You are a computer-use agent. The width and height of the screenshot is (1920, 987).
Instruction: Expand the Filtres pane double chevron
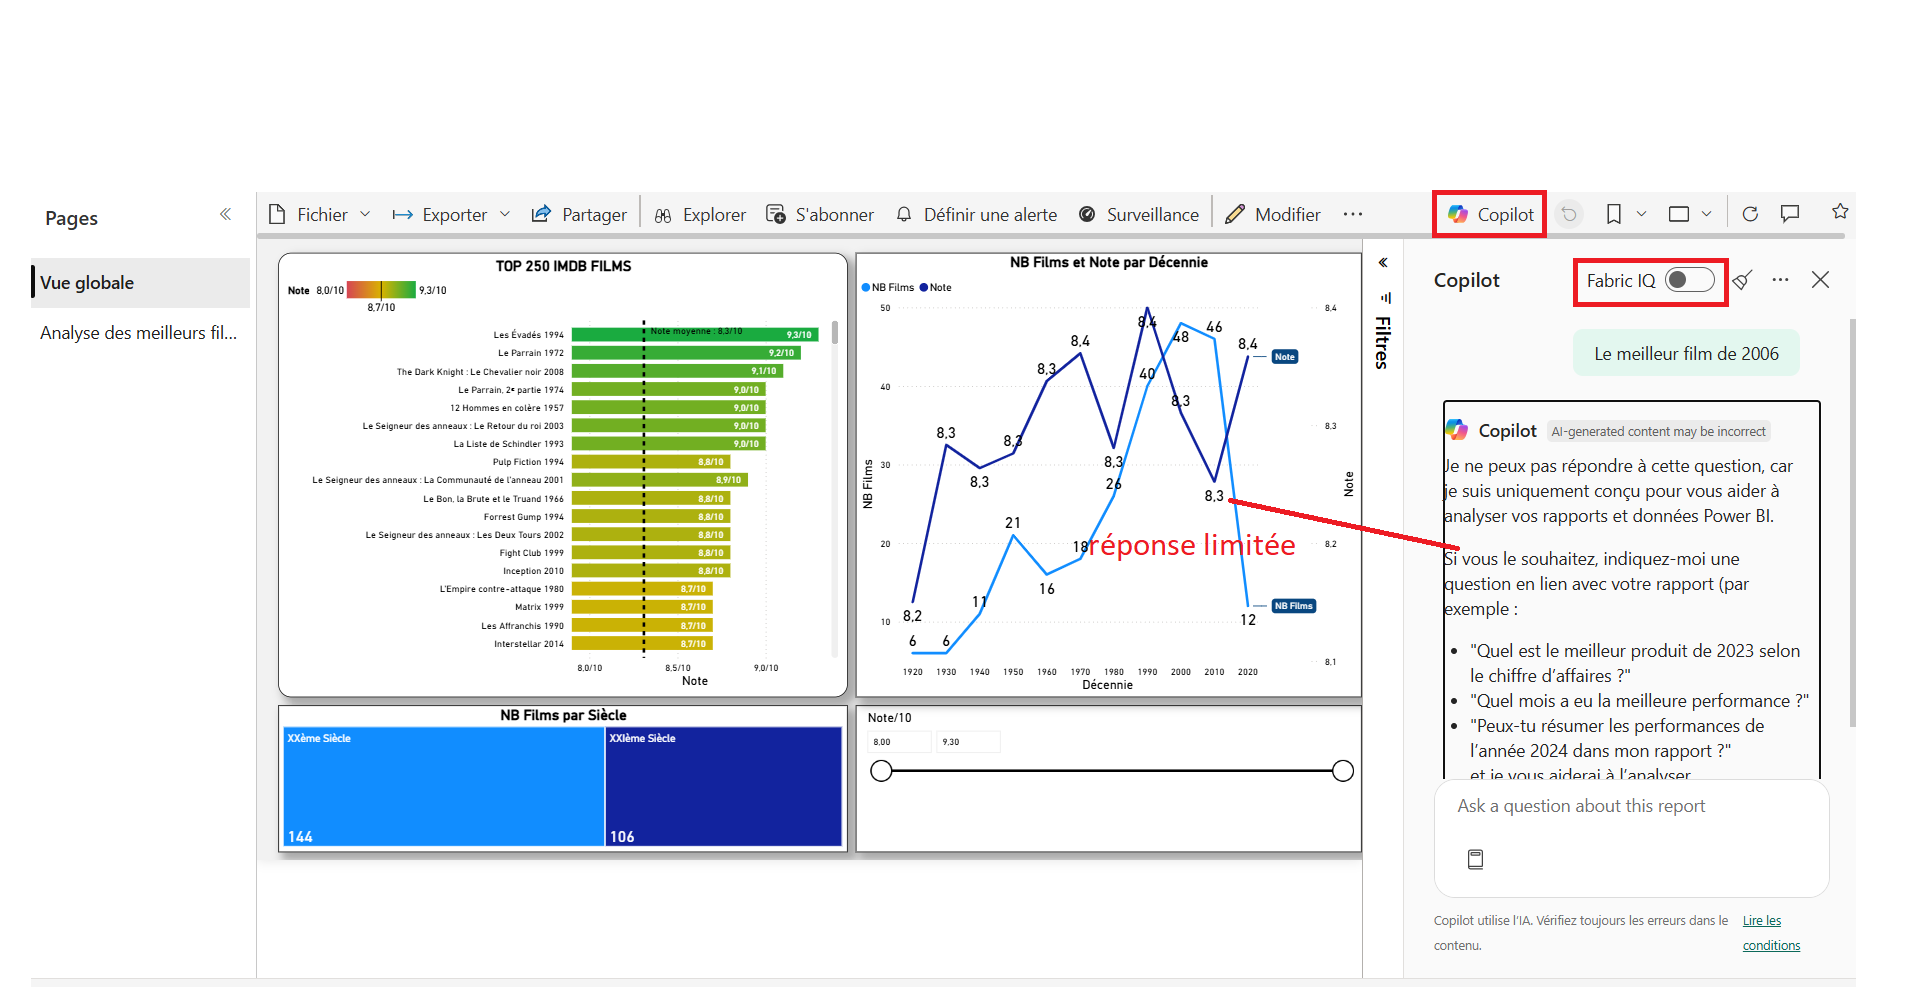[x=1383, y=263]
